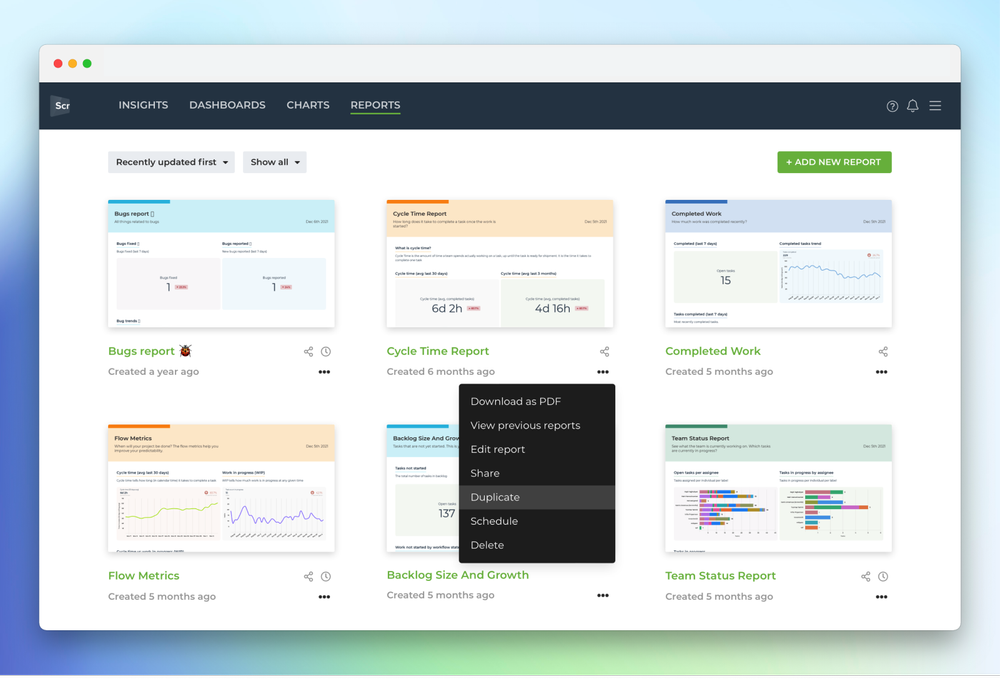Open the help question mark icon
Screen dimensions: 1000x684
pos(892,106)
